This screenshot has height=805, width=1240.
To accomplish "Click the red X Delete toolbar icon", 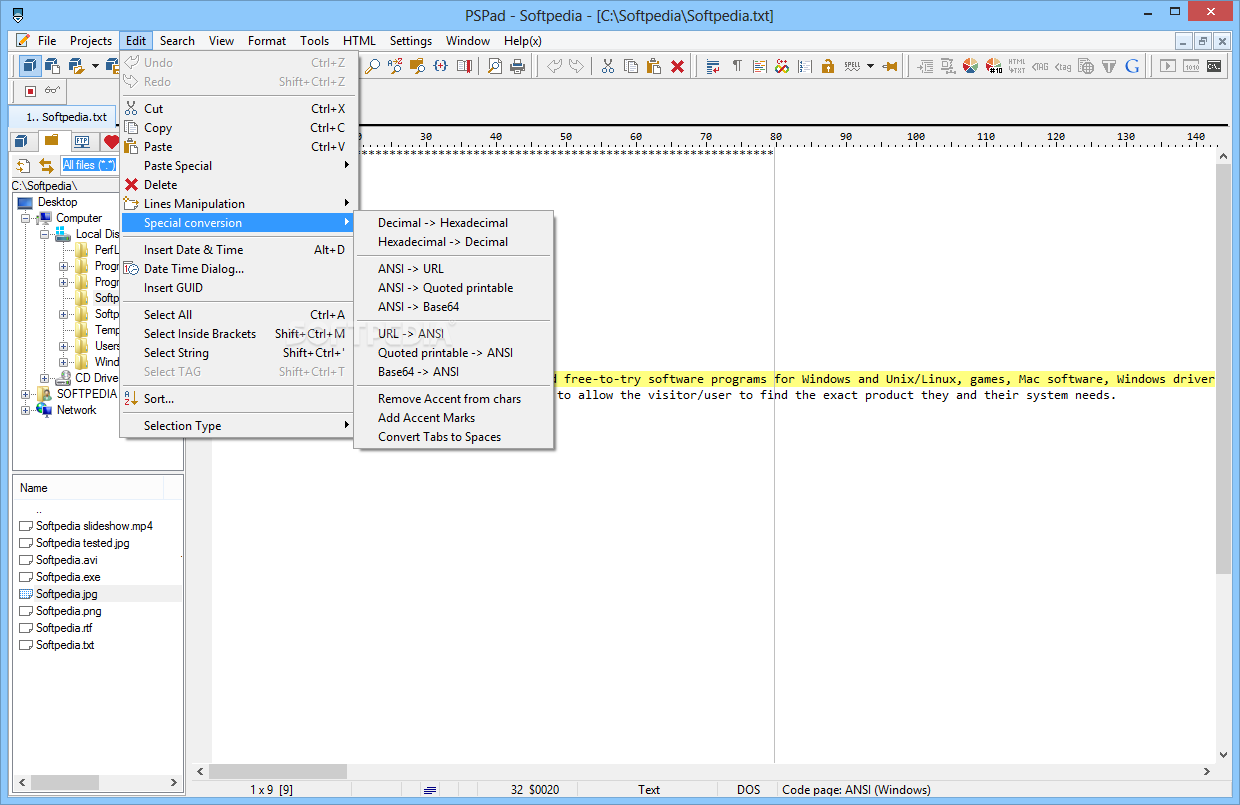I will coord(677,66).
